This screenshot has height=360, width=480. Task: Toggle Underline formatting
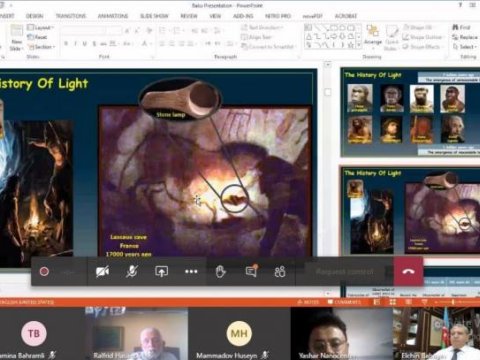click(x=85, y=44)
